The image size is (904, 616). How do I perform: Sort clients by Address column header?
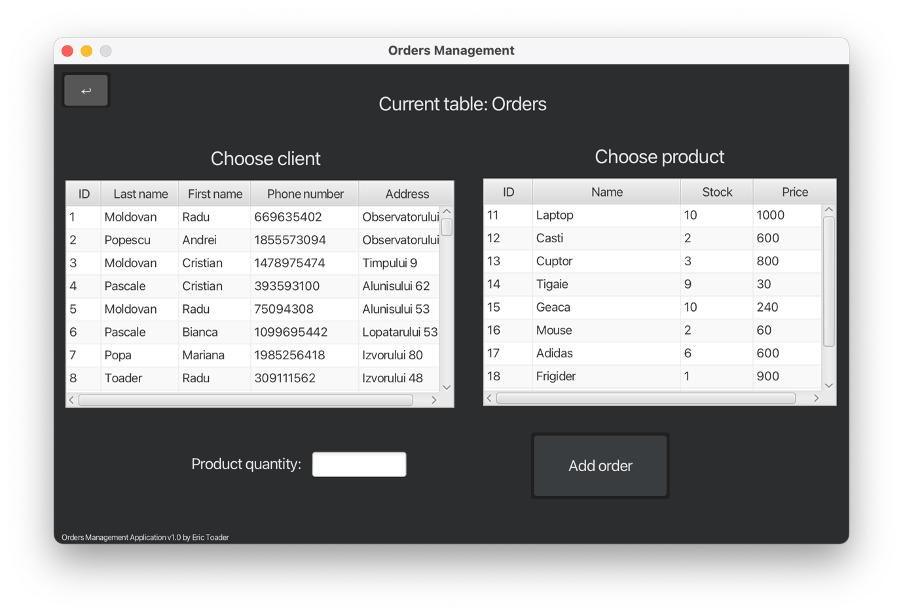pos(406,194)
